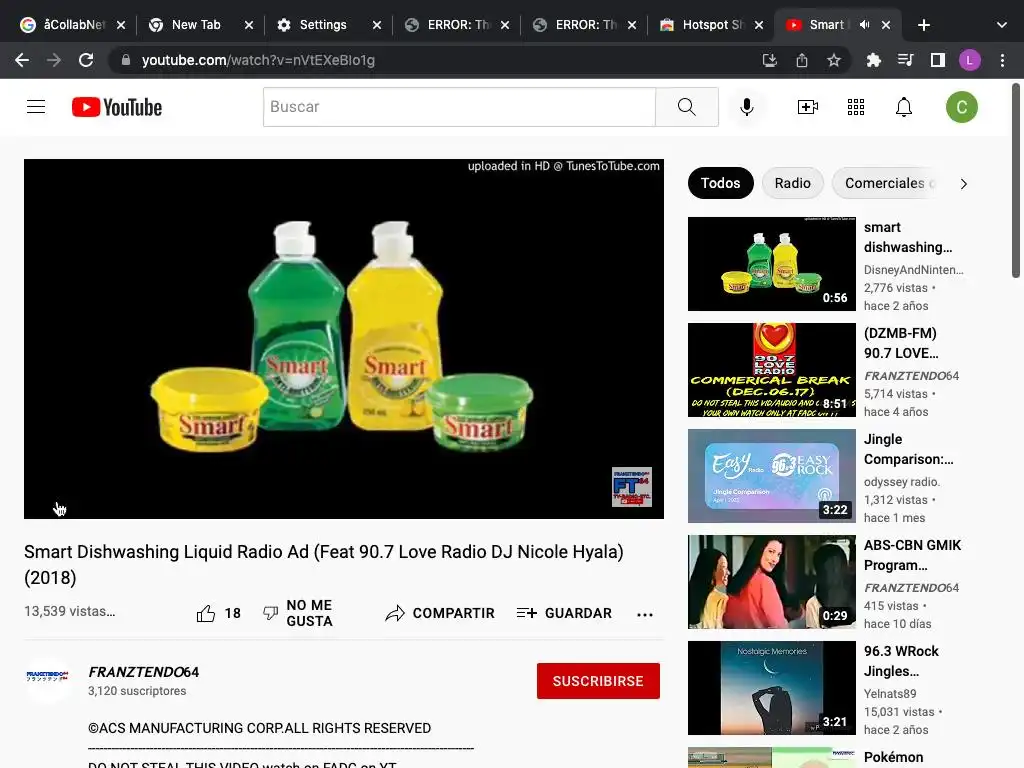Click the install app icon in address bar
The height and width of the screenshot is (768, 1024).
pos(769,60)
